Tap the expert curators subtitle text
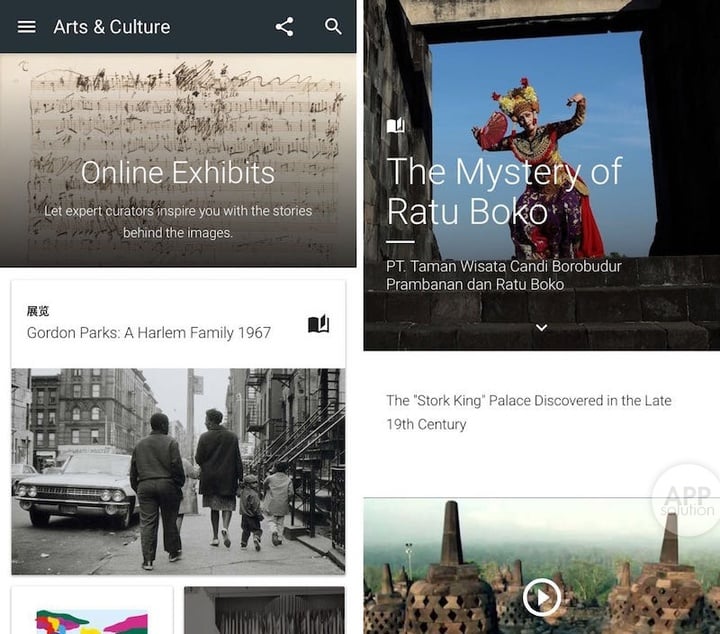 (178, 221)
